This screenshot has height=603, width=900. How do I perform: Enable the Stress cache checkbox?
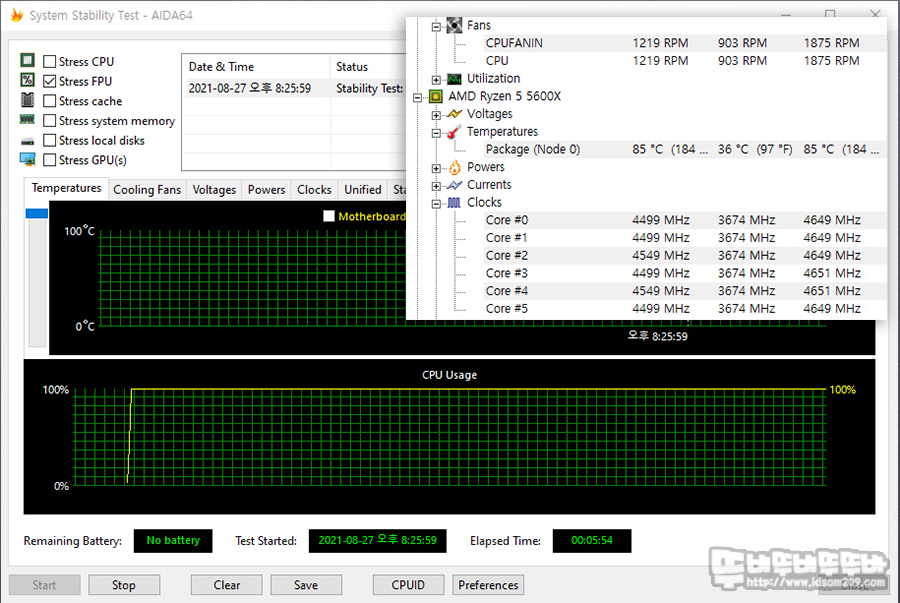point(50,101)
